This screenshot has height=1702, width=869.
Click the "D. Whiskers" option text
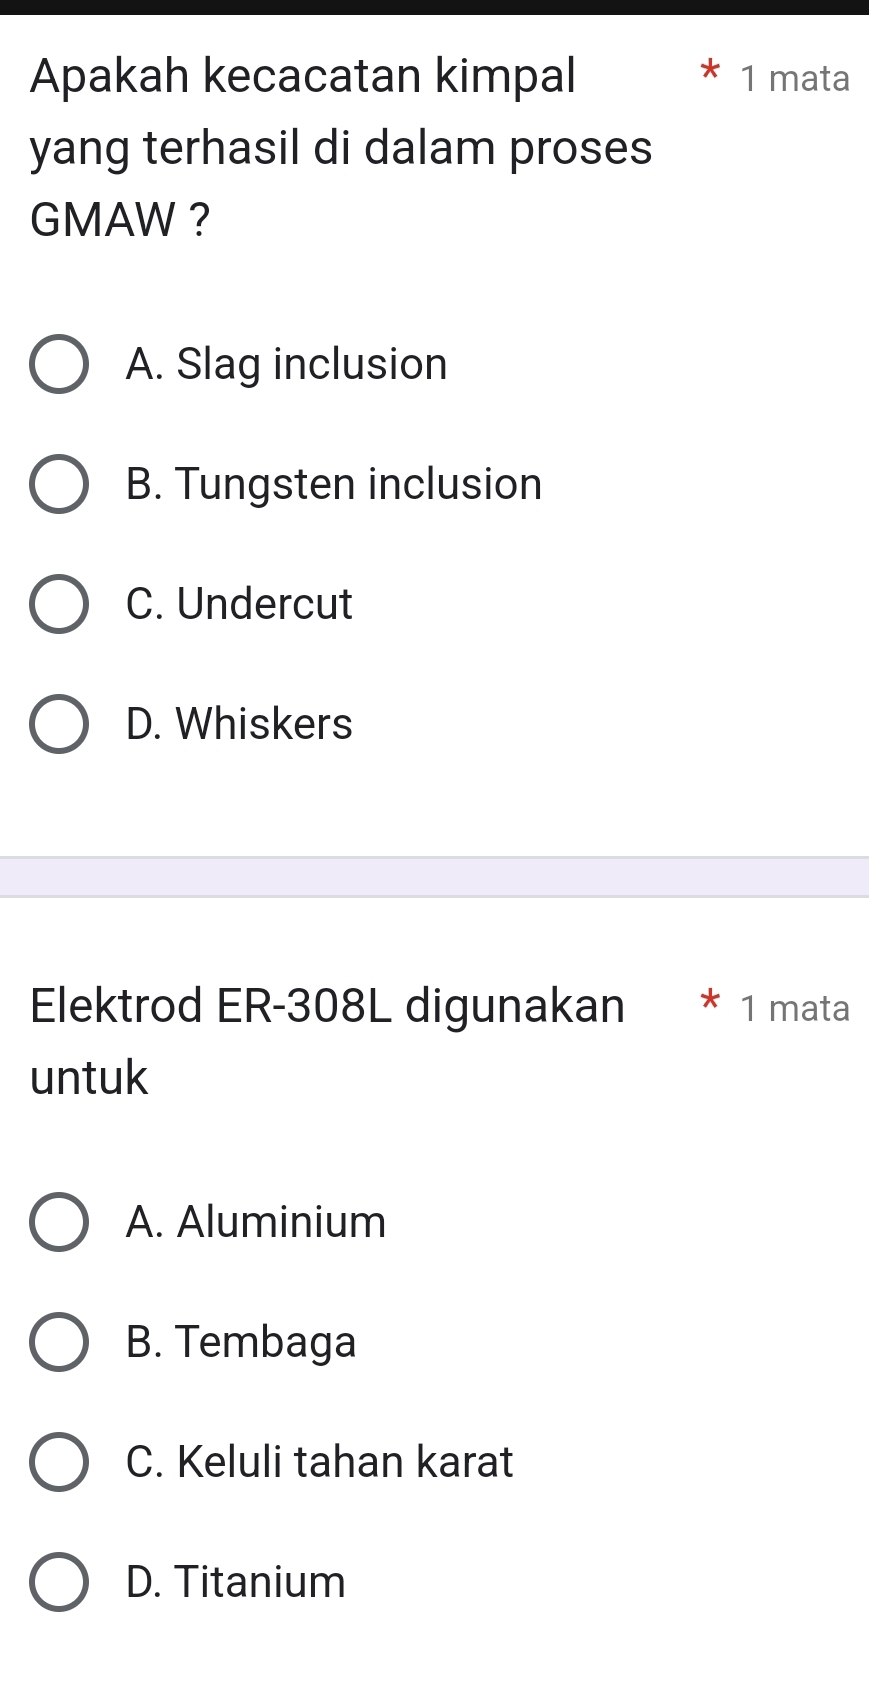click(x=239, y=724)
